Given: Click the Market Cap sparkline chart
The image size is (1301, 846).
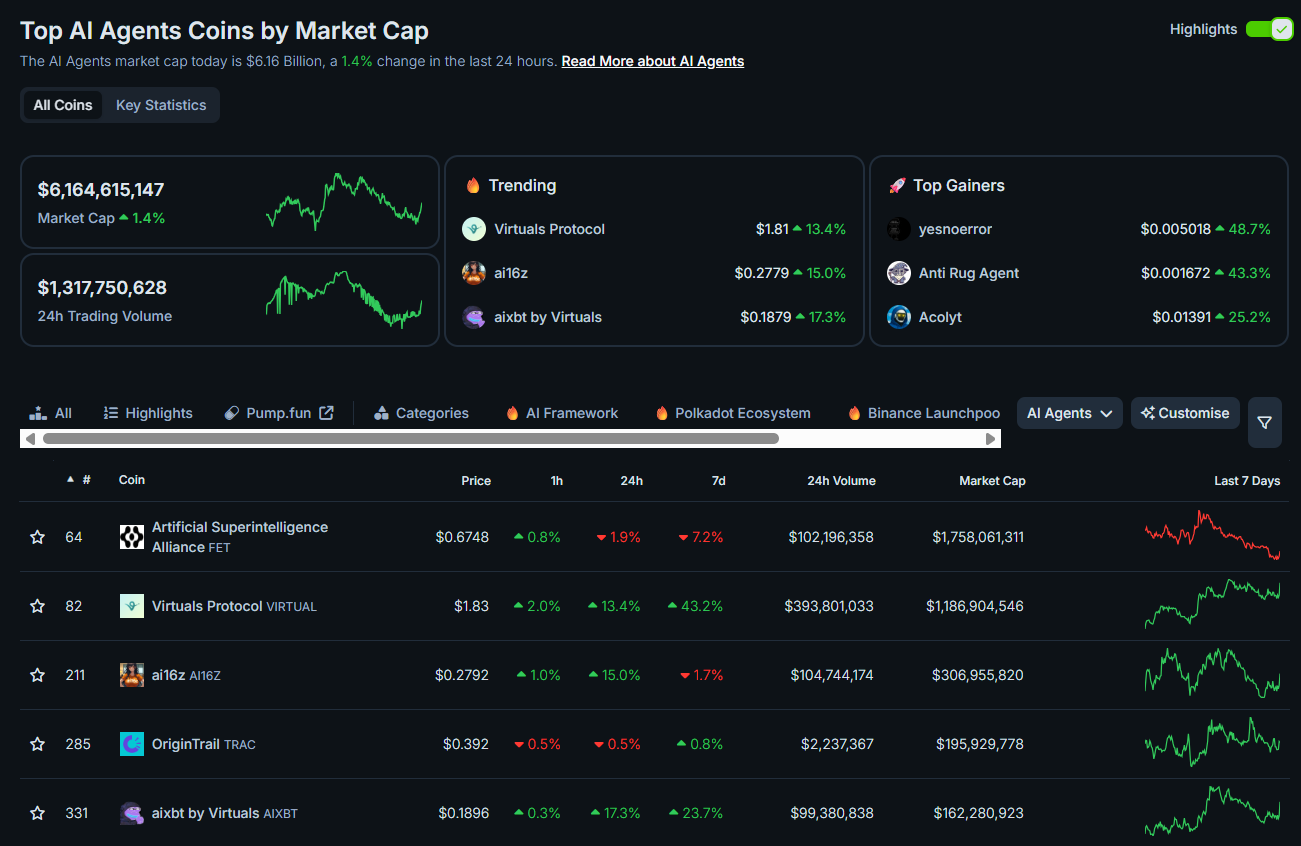Looking at the screenshot, I should click(x=344, y=201).
